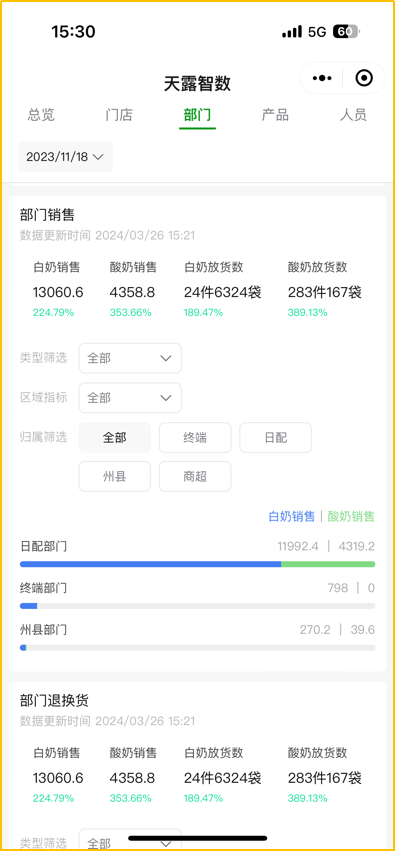Select the 日配 filter option
The image size is (396, 852).
(275, 437)
